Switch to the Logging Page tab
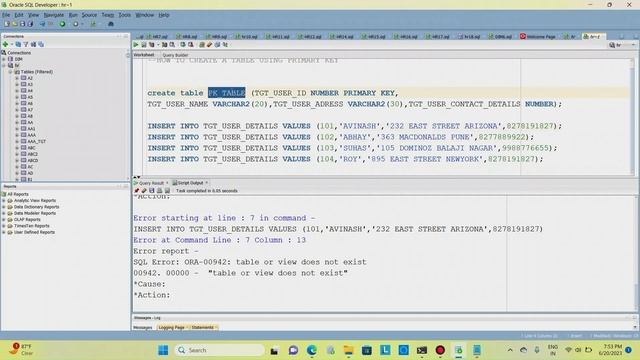Viewport: 640px width, 360px height. pyautogui.click(x=172, y=327)
